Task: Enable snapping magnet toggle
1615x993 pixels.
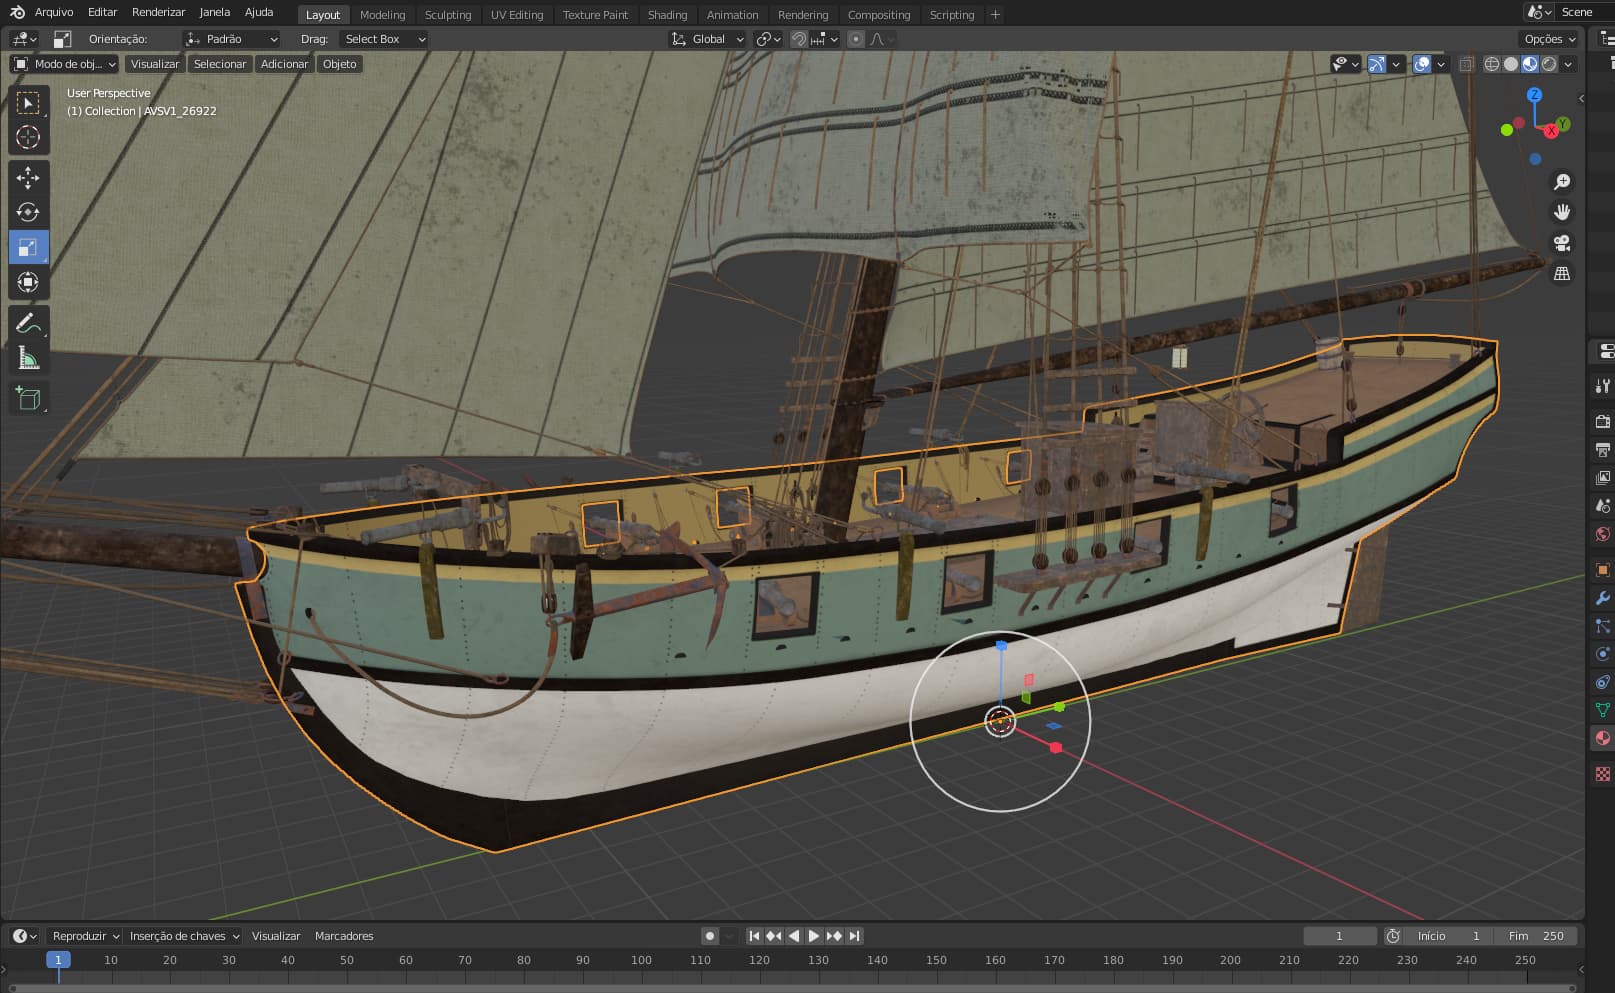Action: (x=799, y=39)
